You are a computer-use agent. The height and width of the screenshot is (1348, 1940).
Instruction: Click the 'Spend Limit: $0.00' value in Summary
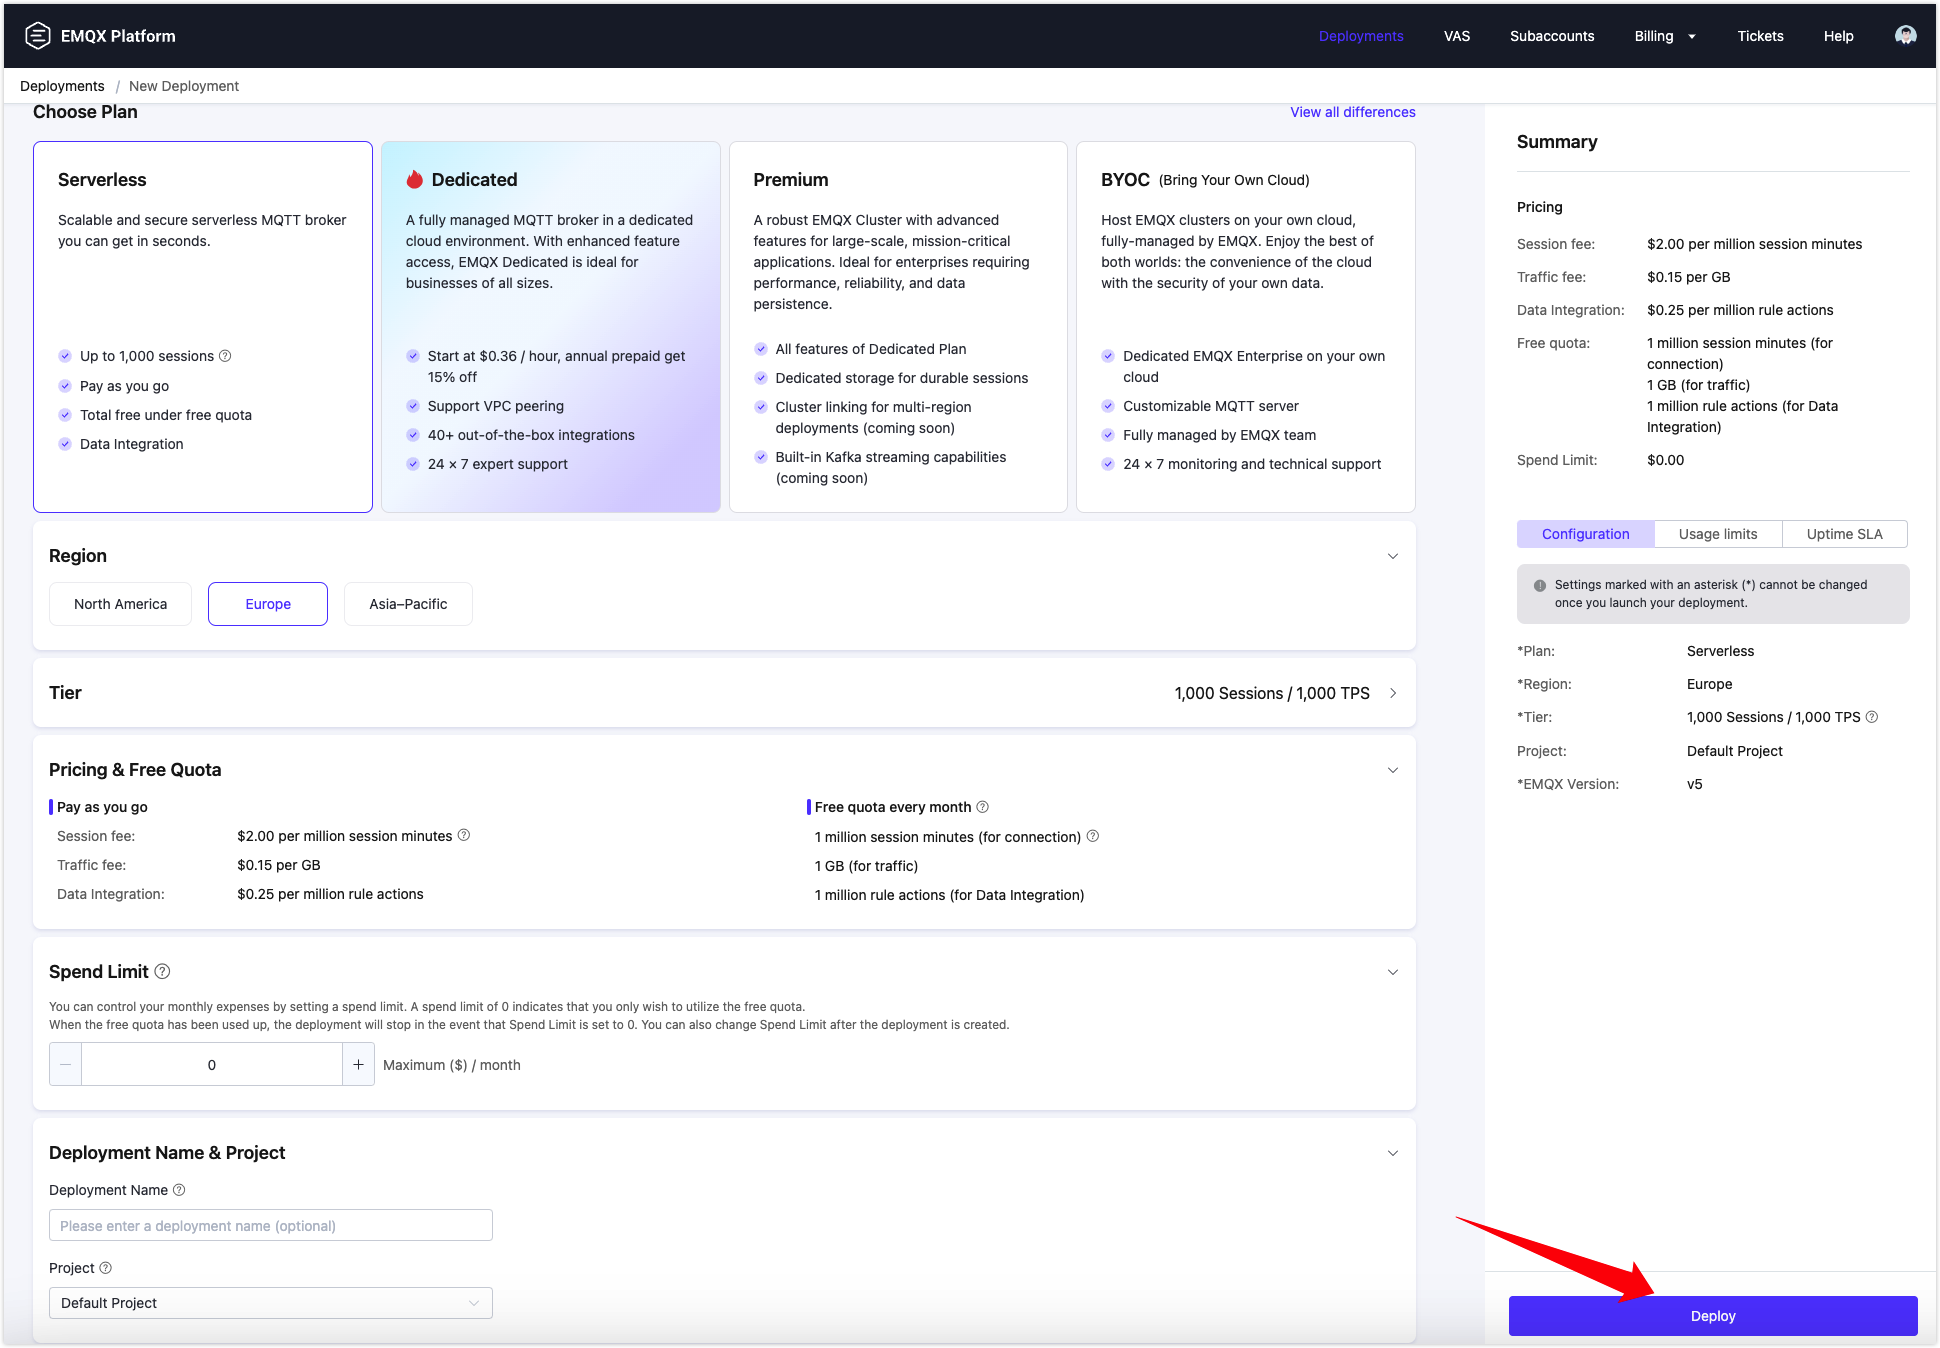[1666, 460]
